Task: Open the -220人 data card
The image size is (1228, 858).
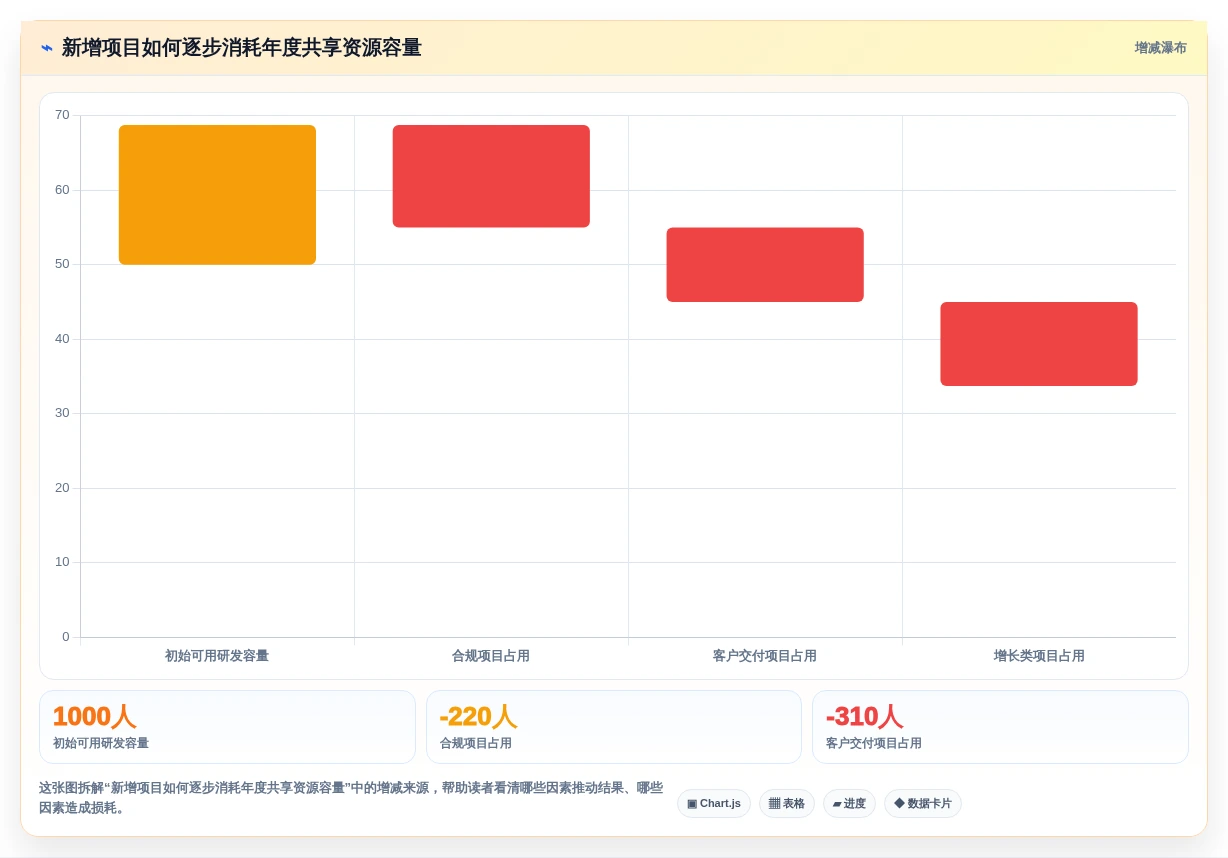Action: coord(614,727)
